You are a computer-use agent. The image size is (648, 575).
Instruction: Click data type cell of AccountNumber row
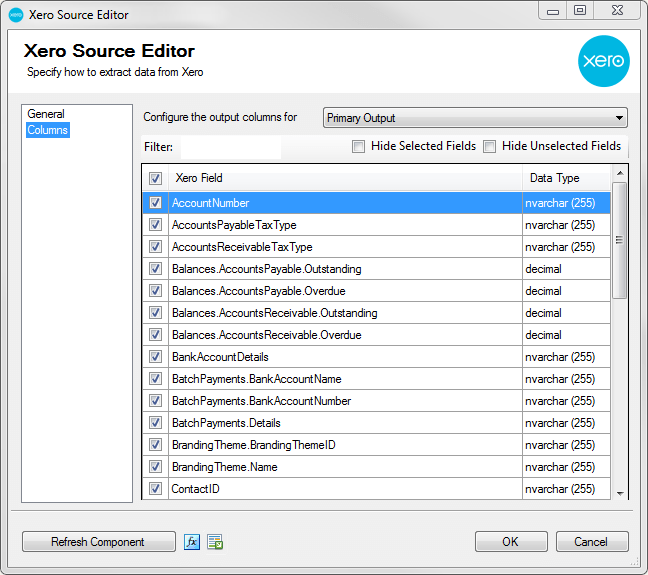pyautogui.click(x=566, y=203)
